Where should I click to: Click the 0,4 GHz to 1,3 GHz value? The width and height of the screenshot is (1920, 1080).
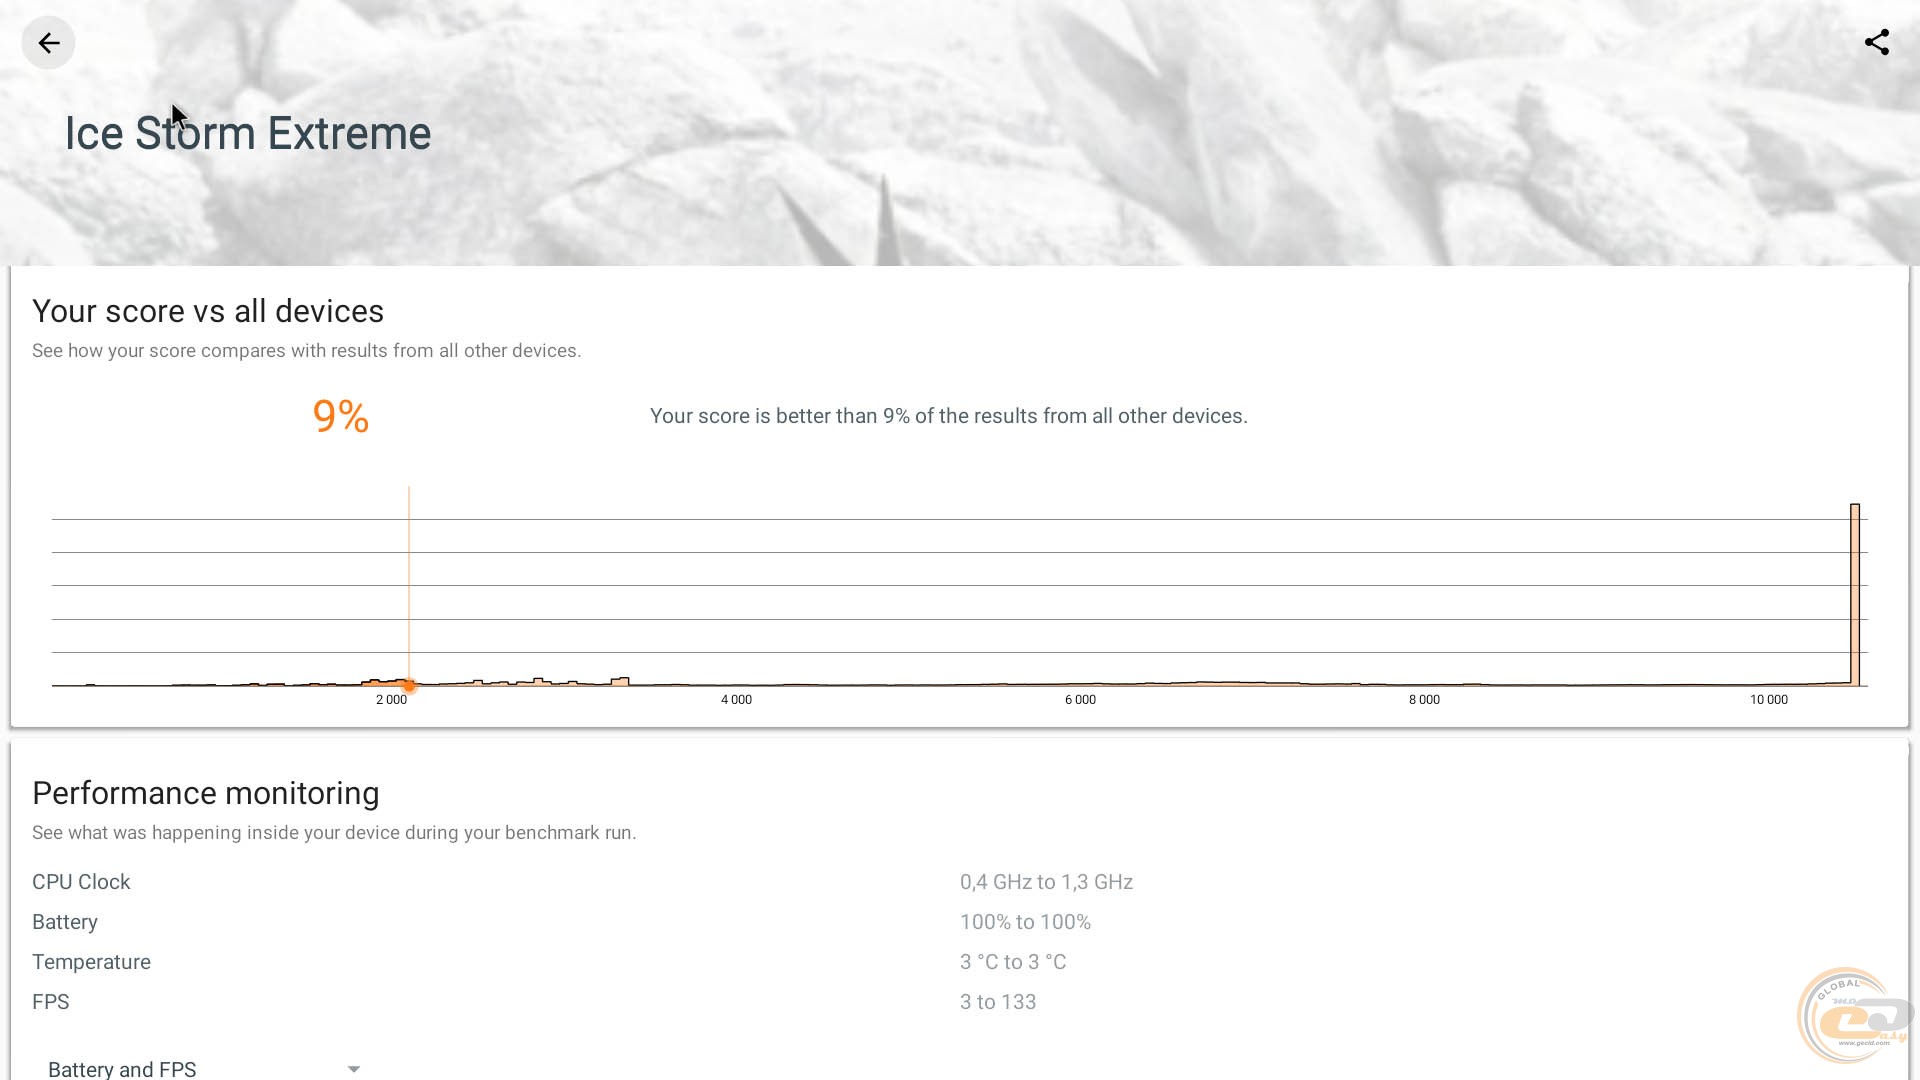point(1046,882)
